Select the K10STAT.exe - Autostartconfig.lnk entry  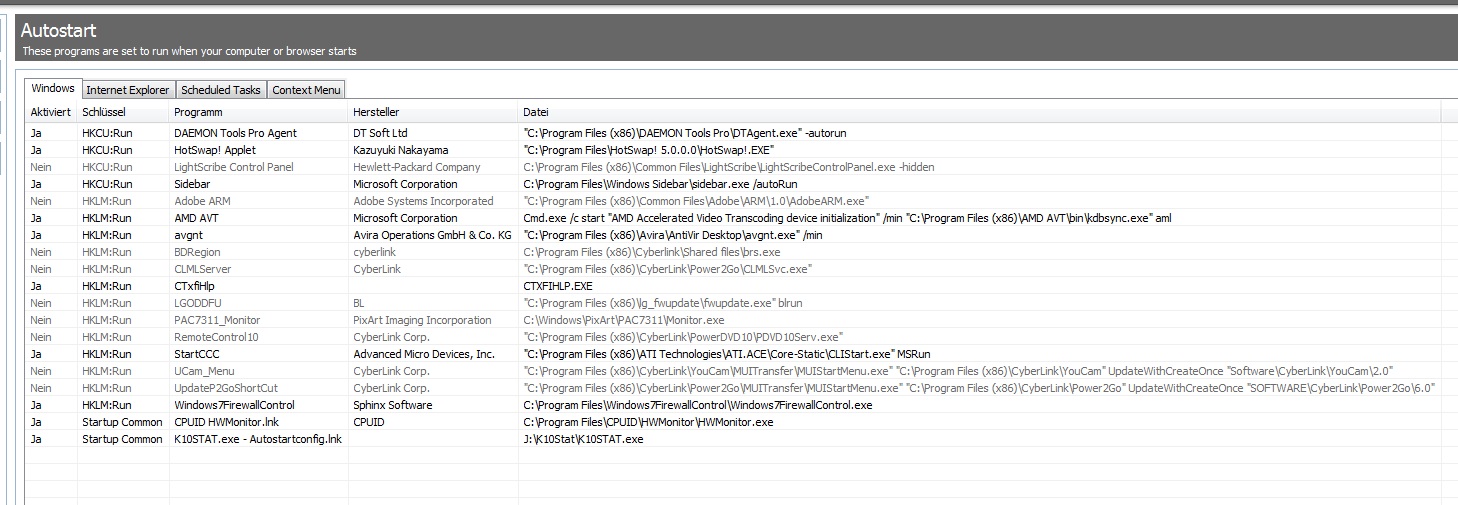[x=258, y=439]
